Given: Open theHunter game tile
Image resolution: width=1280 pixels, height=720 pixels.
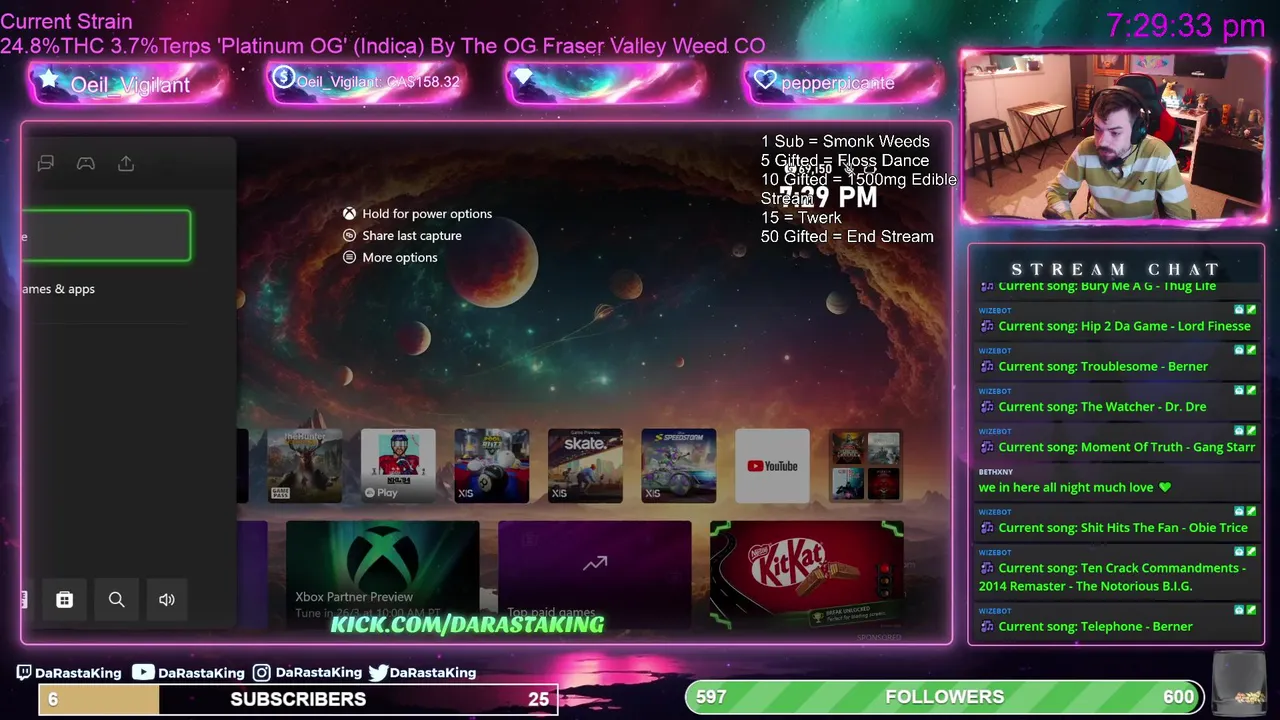Looking at the screenshot, I should click(305, 466).
